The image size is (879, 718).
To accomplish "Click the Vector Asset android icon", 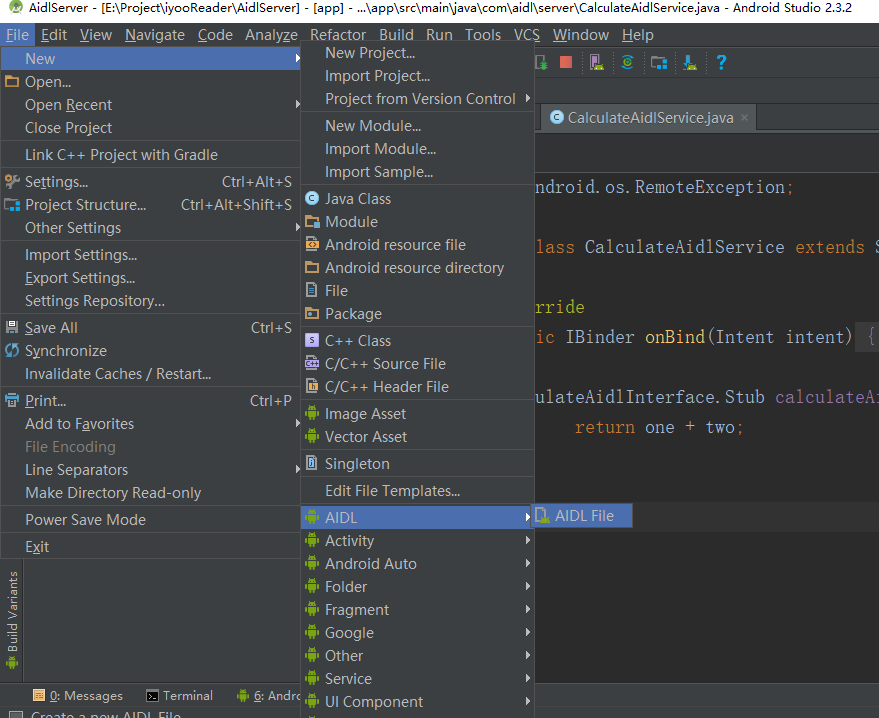I will click(x=312, y=436).
